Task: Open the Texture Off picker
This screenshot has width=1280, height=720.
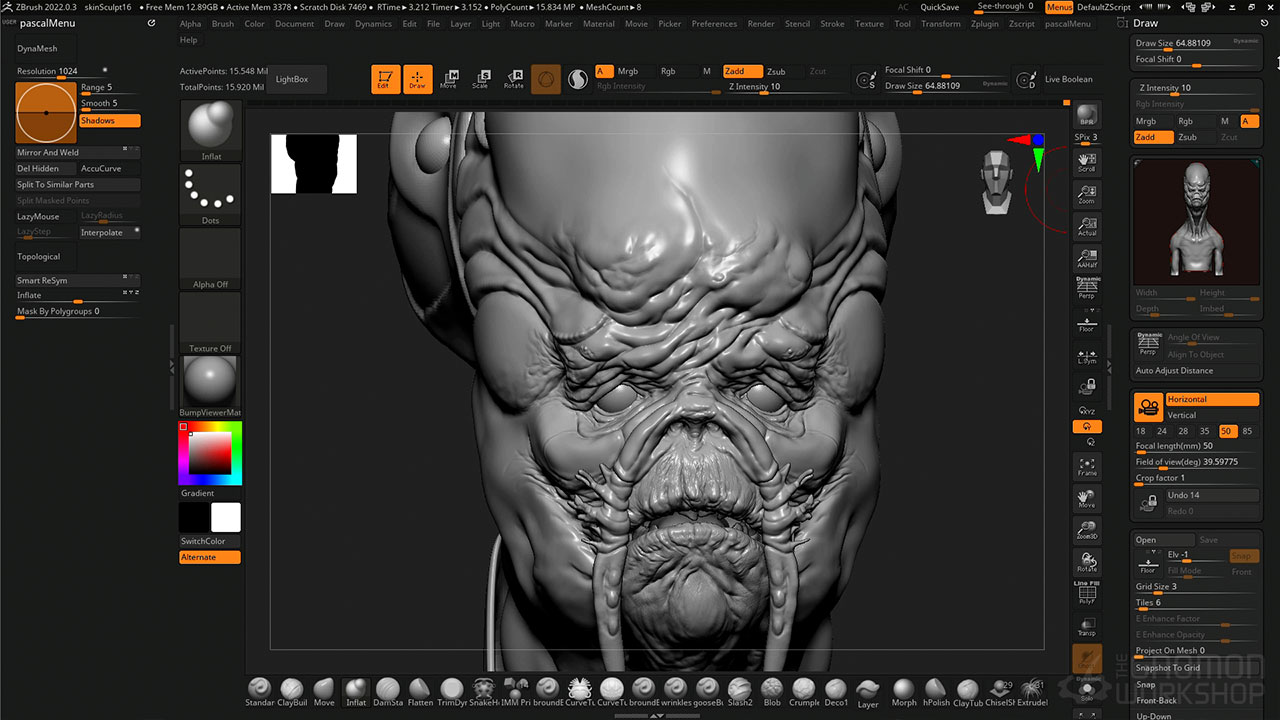Action: [x=210, y=322]
